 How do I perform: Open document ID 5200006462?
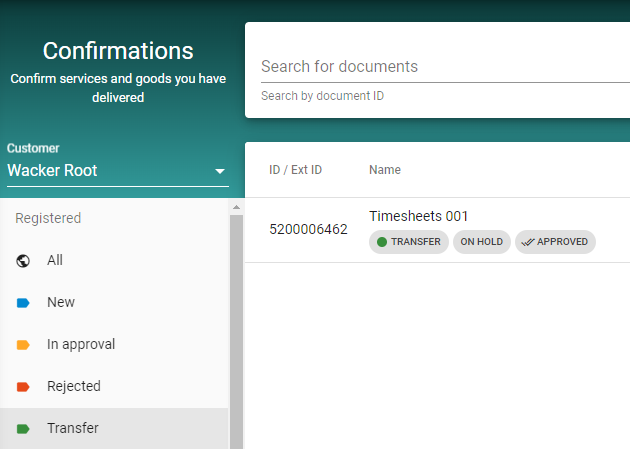coord(308,229)
